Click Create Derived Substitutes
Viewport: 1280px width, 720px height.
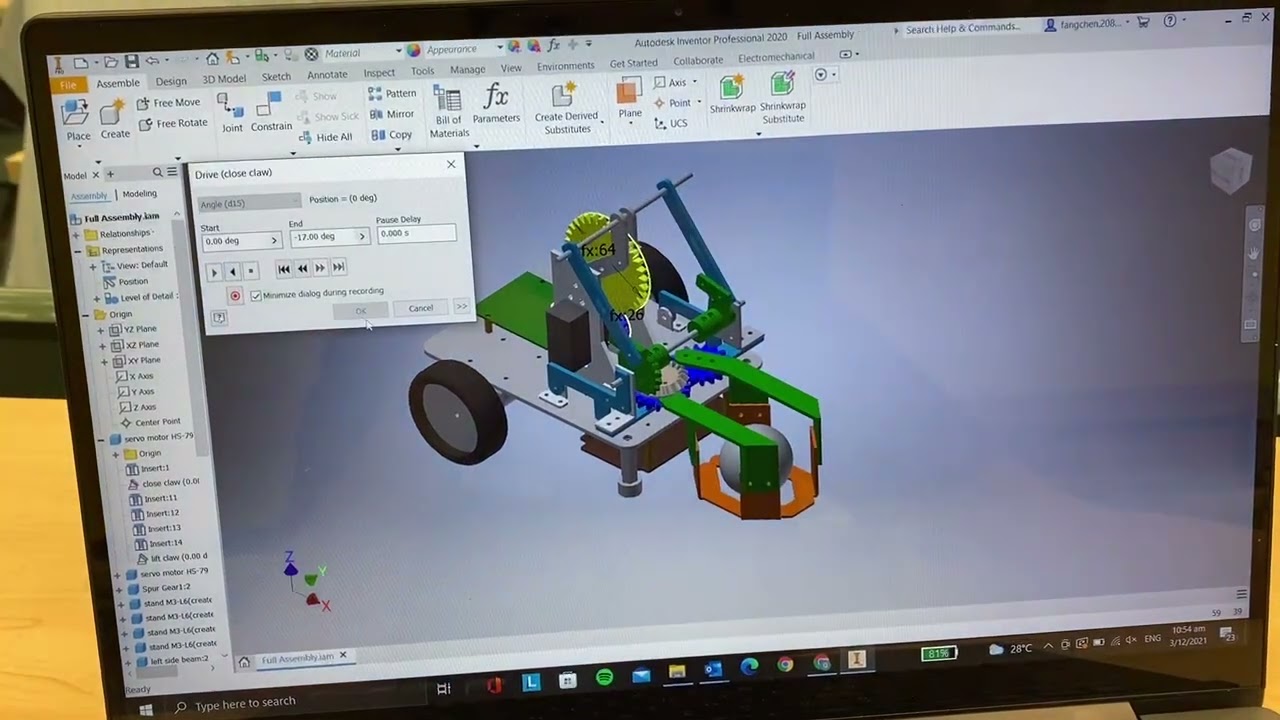point(566,108)
